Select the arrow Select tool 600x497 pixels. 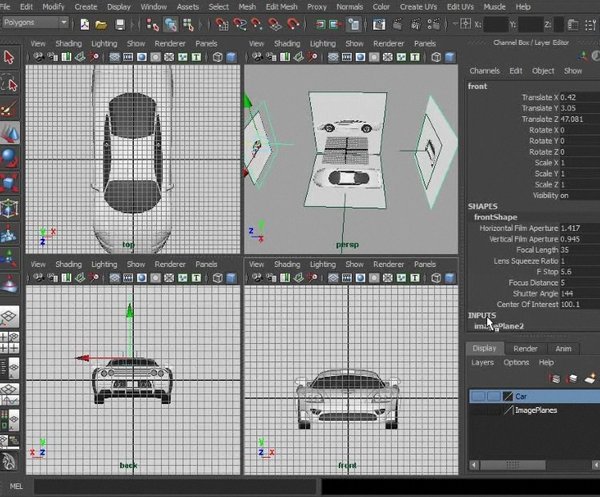point(9,57)
